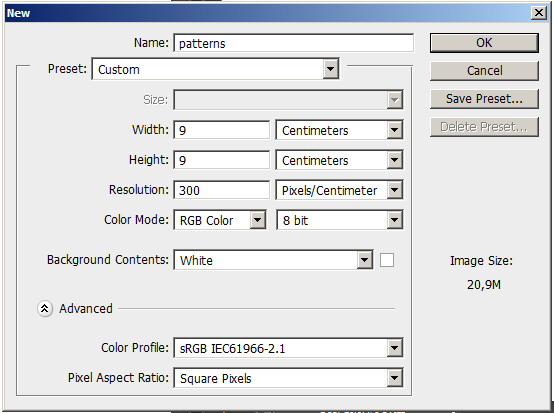Click the Cancel button
This screenshot has width=554, height=413.
tap(484, 71)
